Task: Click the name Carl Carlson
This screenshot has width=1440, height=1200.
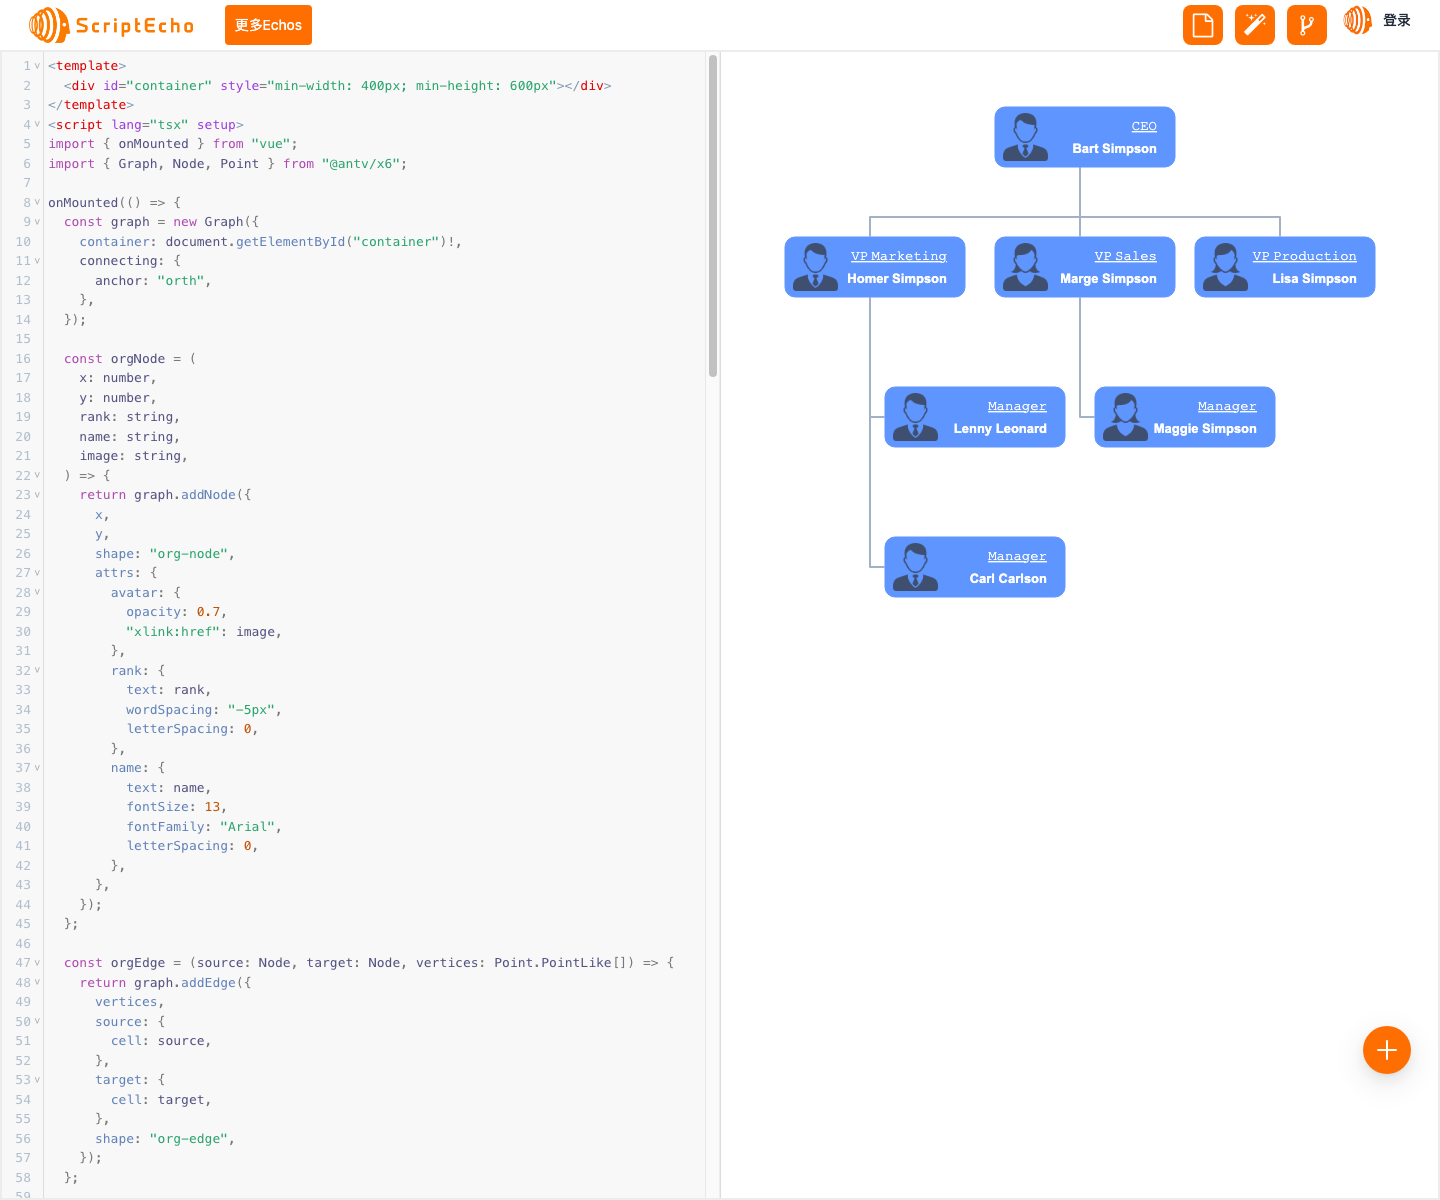Action: (1008, 578)
